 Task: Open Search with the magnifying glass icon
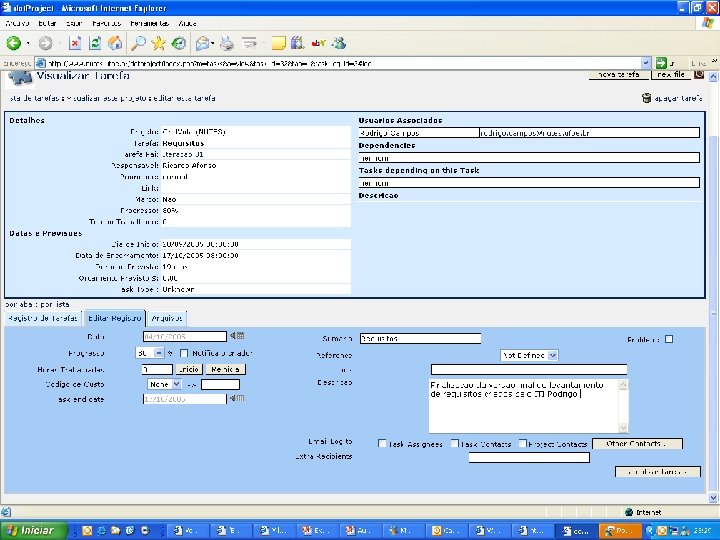point(138,43)
